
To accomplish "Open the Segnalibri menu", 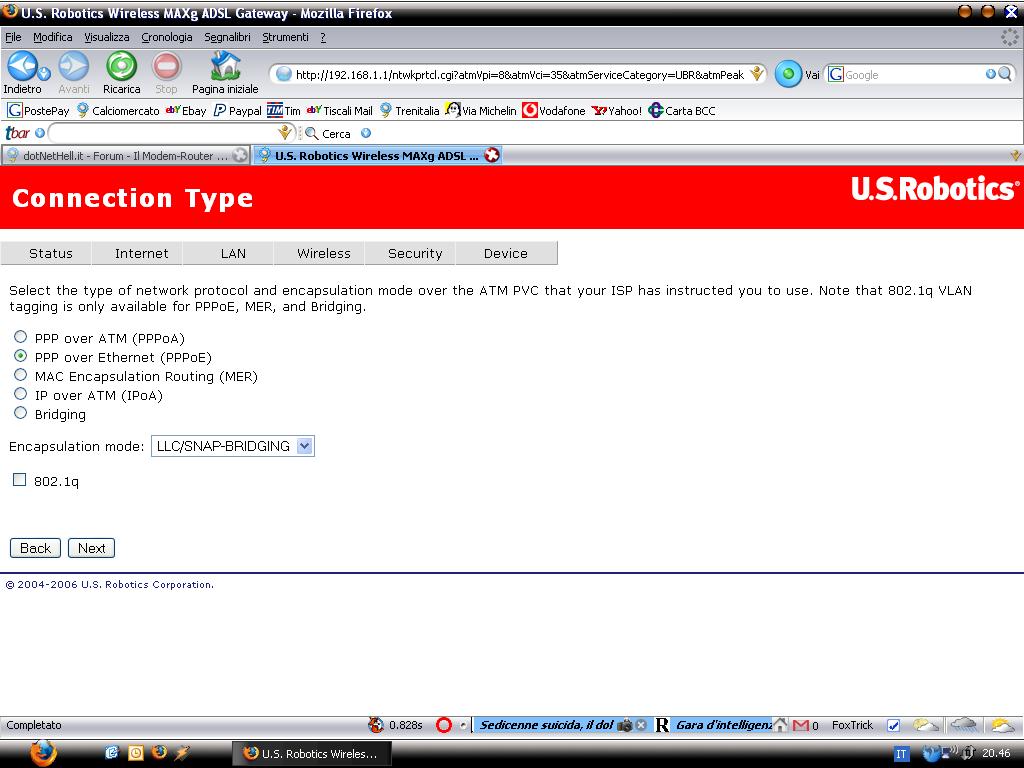I will coord(227,37).
